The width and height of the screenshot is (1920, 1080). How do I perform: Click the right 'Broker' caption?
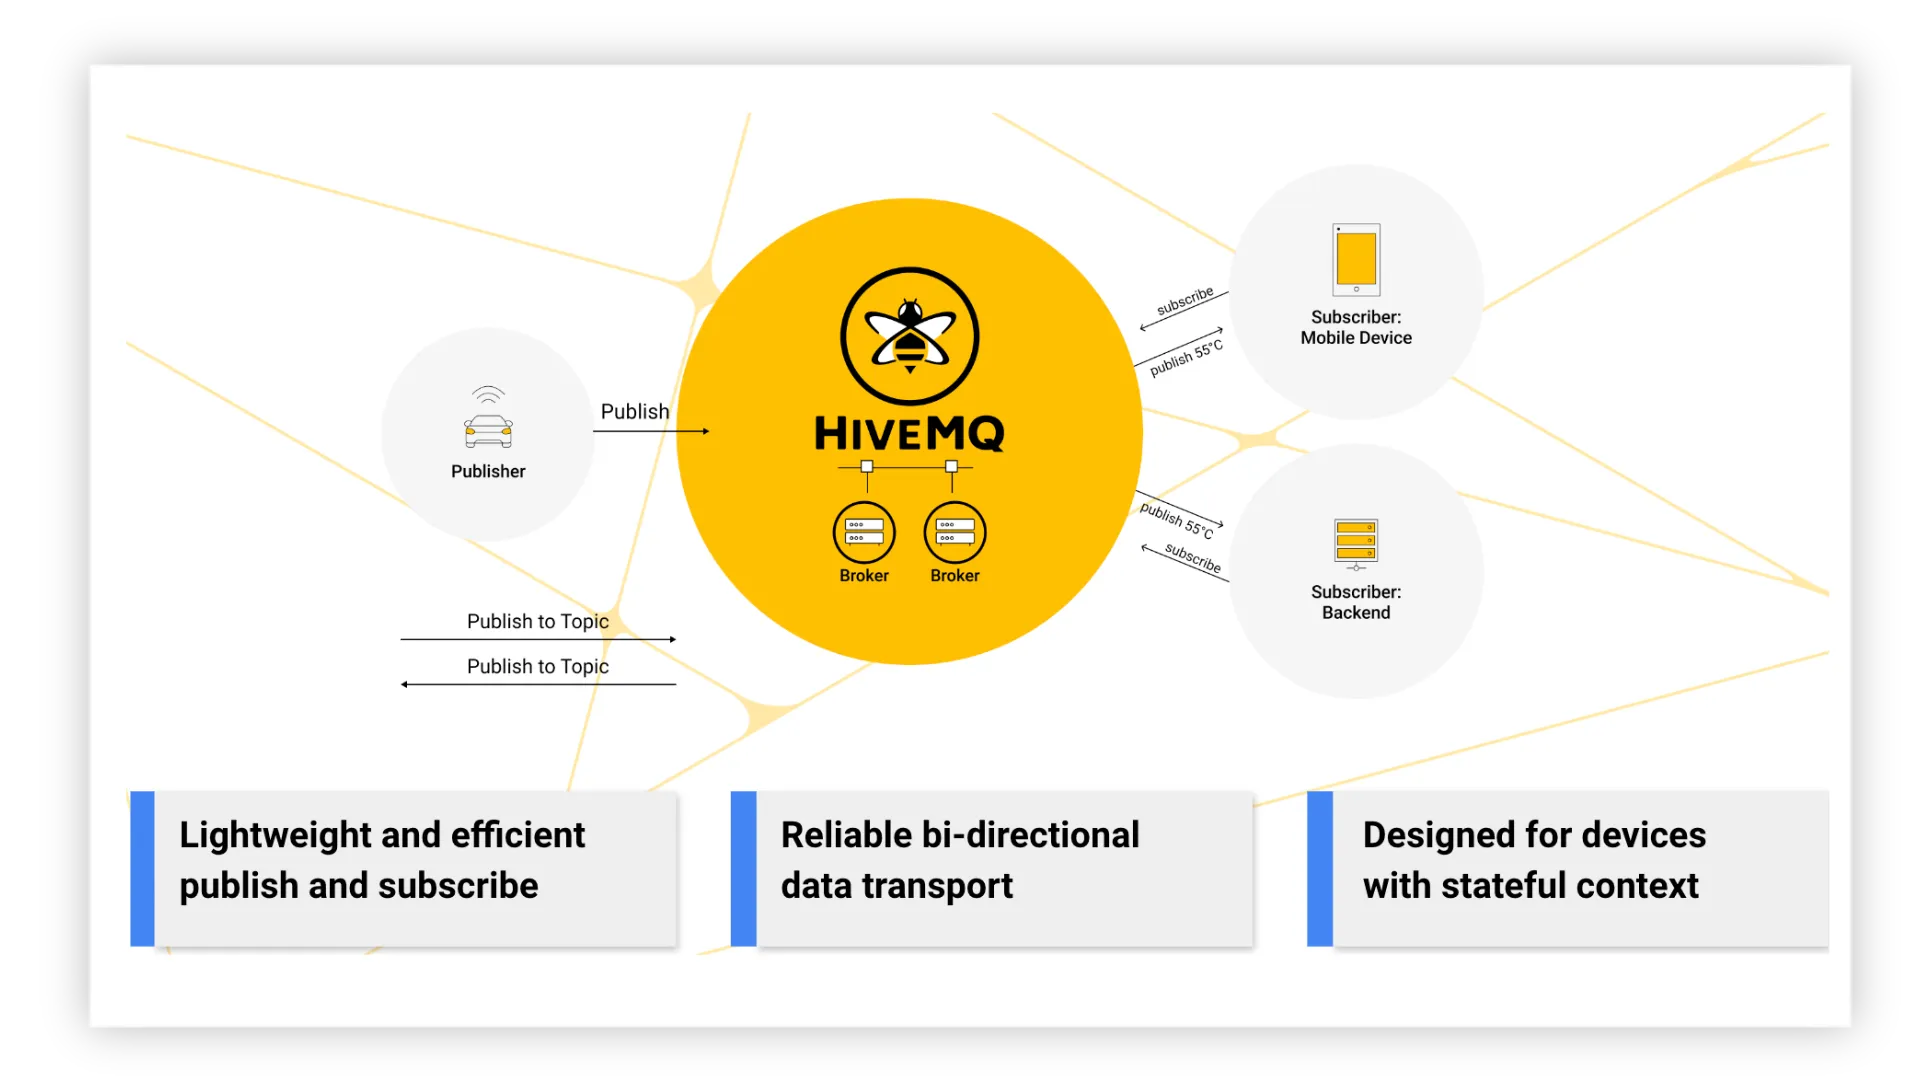point(955,575)
